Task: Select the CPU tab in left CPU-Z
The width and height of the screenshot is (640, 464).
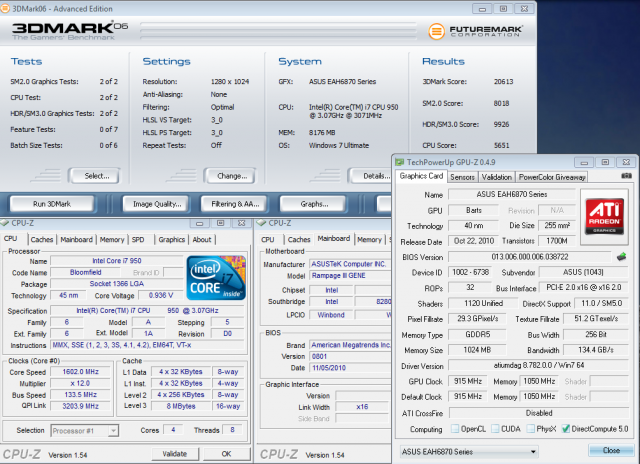Action: point(11,239)
